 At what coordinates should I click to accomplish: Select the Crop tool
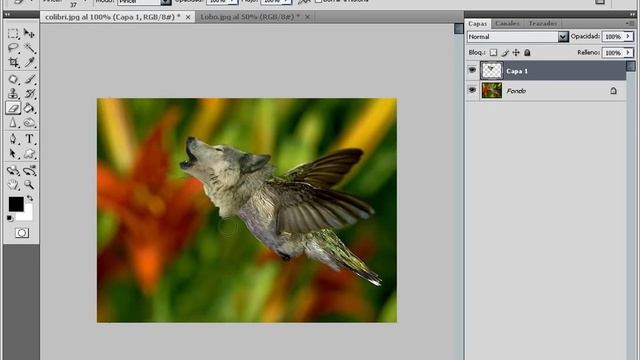coord(13,62)
